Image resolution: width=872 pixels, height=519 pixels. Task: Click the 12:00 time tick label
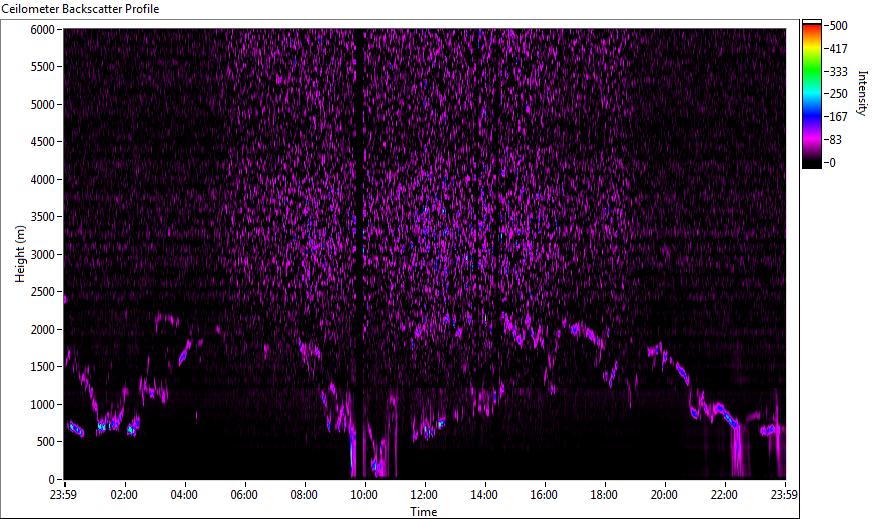424,495
